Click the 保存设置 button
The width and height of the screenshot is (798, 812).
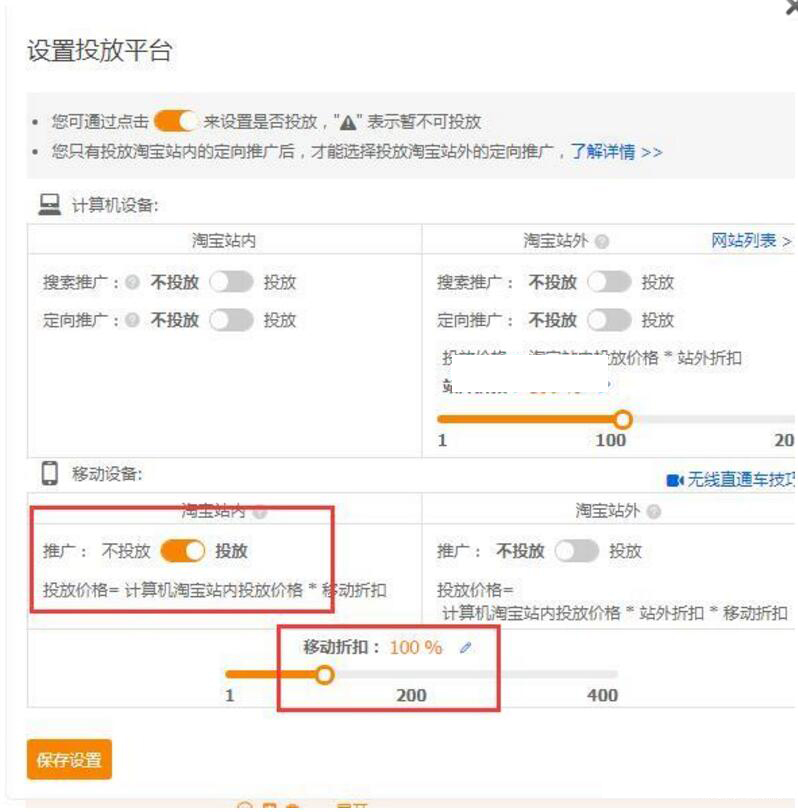pos(69,760)
